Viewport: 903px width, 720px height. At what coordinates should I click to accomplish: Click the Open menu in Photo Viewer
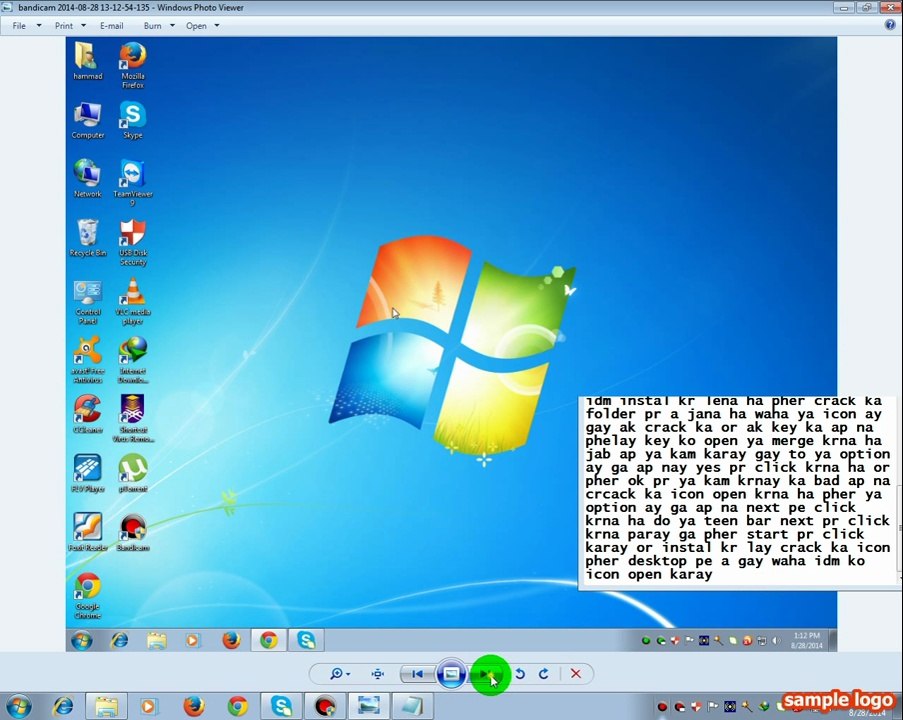196,26
